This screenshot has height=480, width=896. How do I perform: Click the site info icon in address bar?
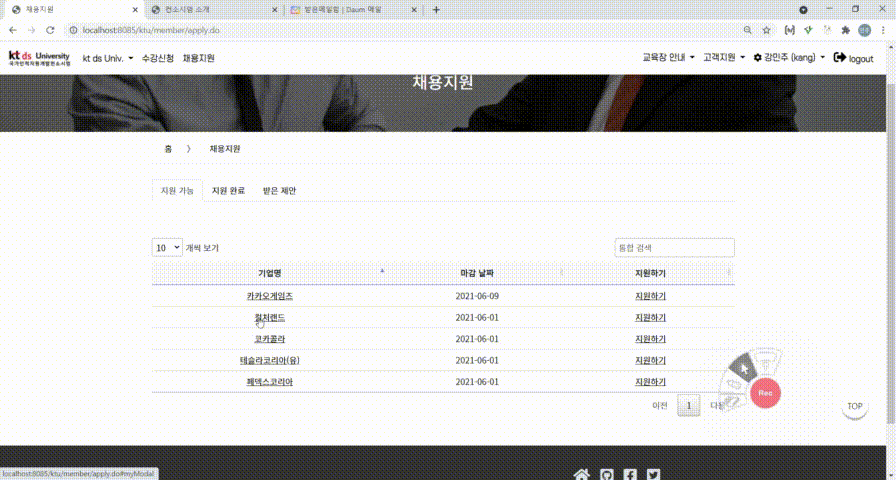coord(73,30)
